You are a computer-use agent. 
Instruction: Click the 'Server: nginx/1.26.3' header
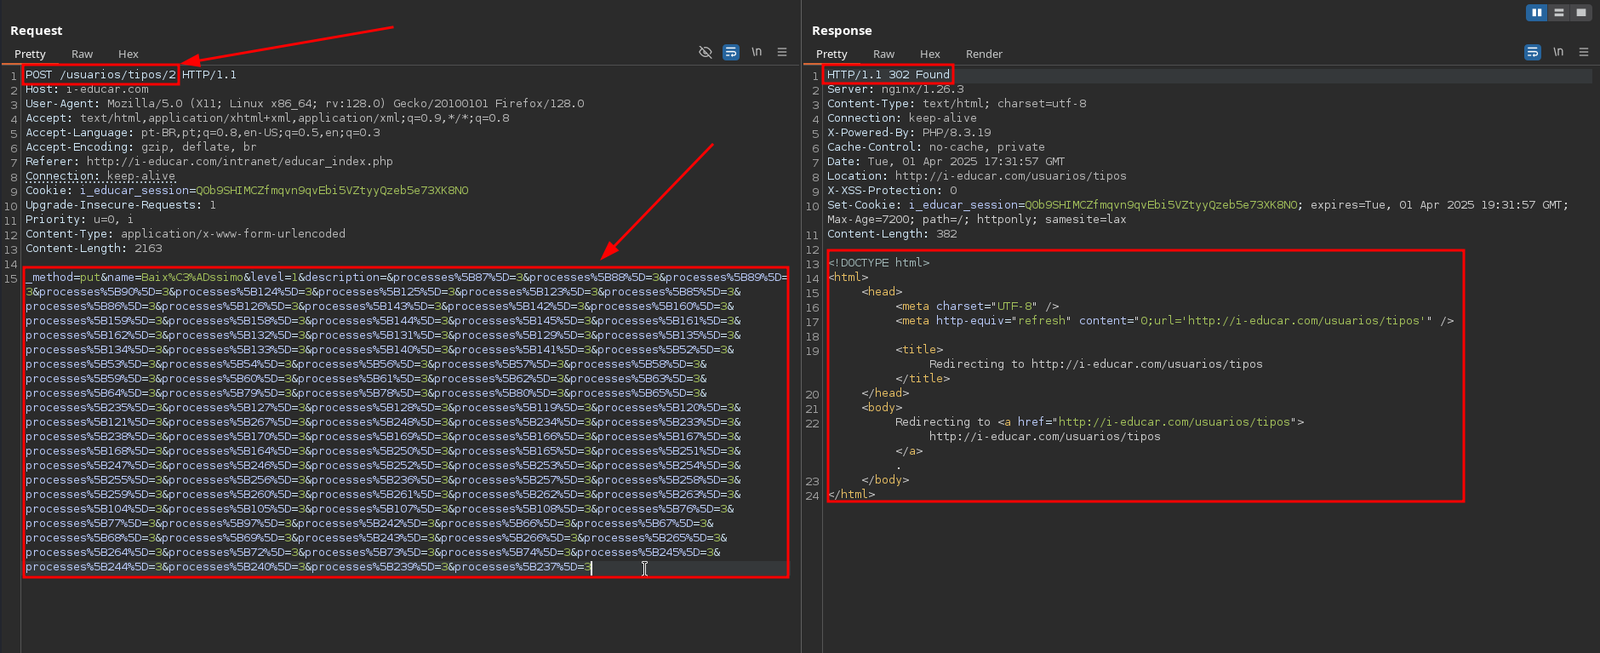point(895,89)
